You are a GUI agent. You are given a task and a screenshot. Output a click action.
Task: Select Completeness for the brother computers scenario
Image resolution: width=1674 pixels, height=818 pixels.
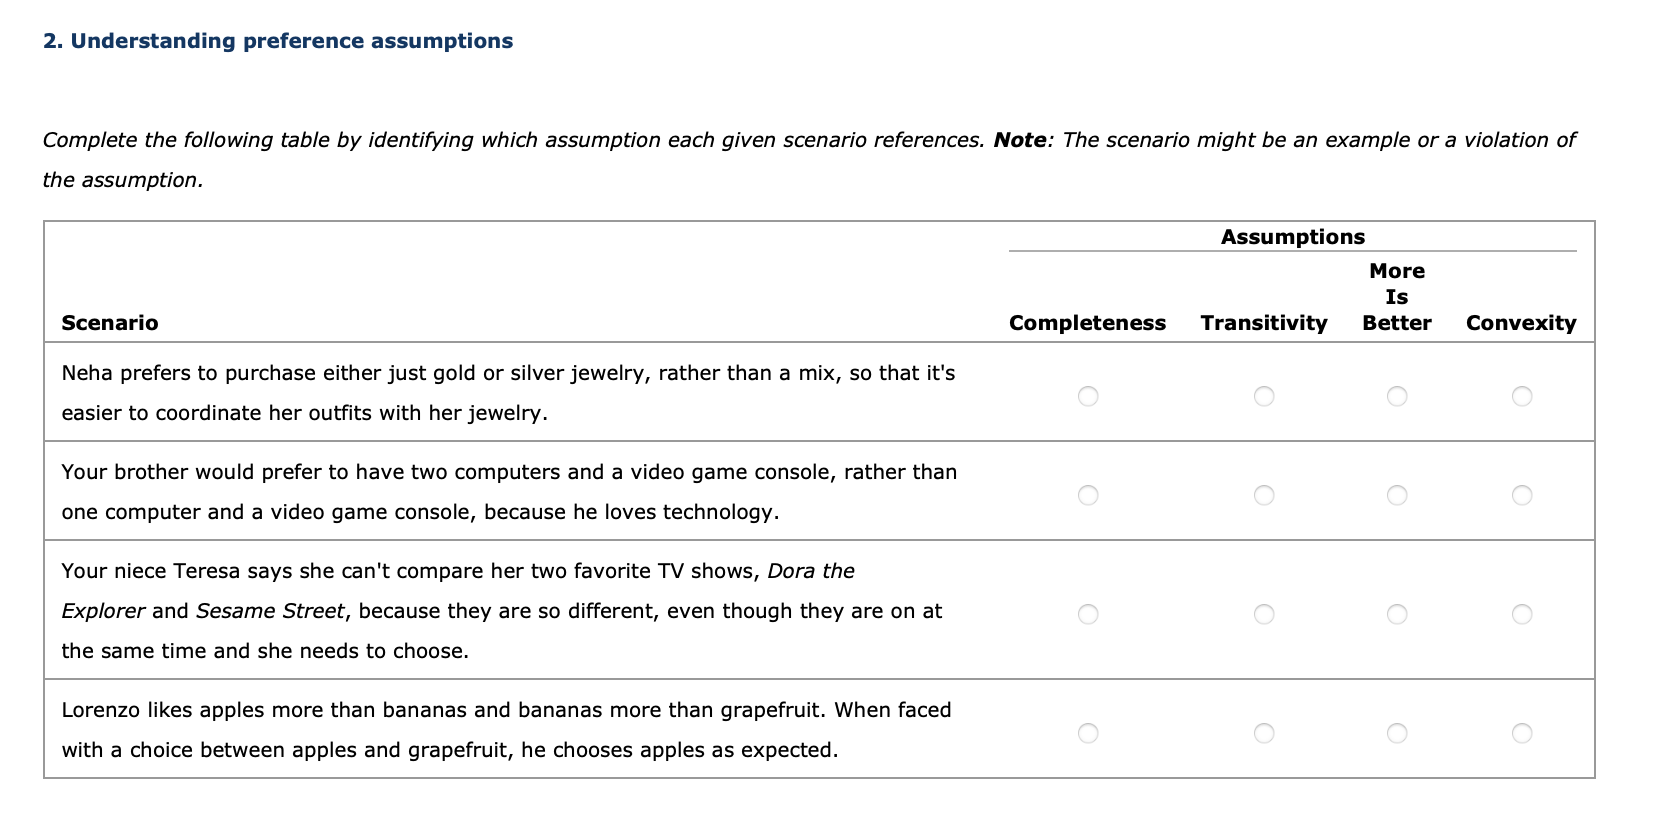(1089, 494)
